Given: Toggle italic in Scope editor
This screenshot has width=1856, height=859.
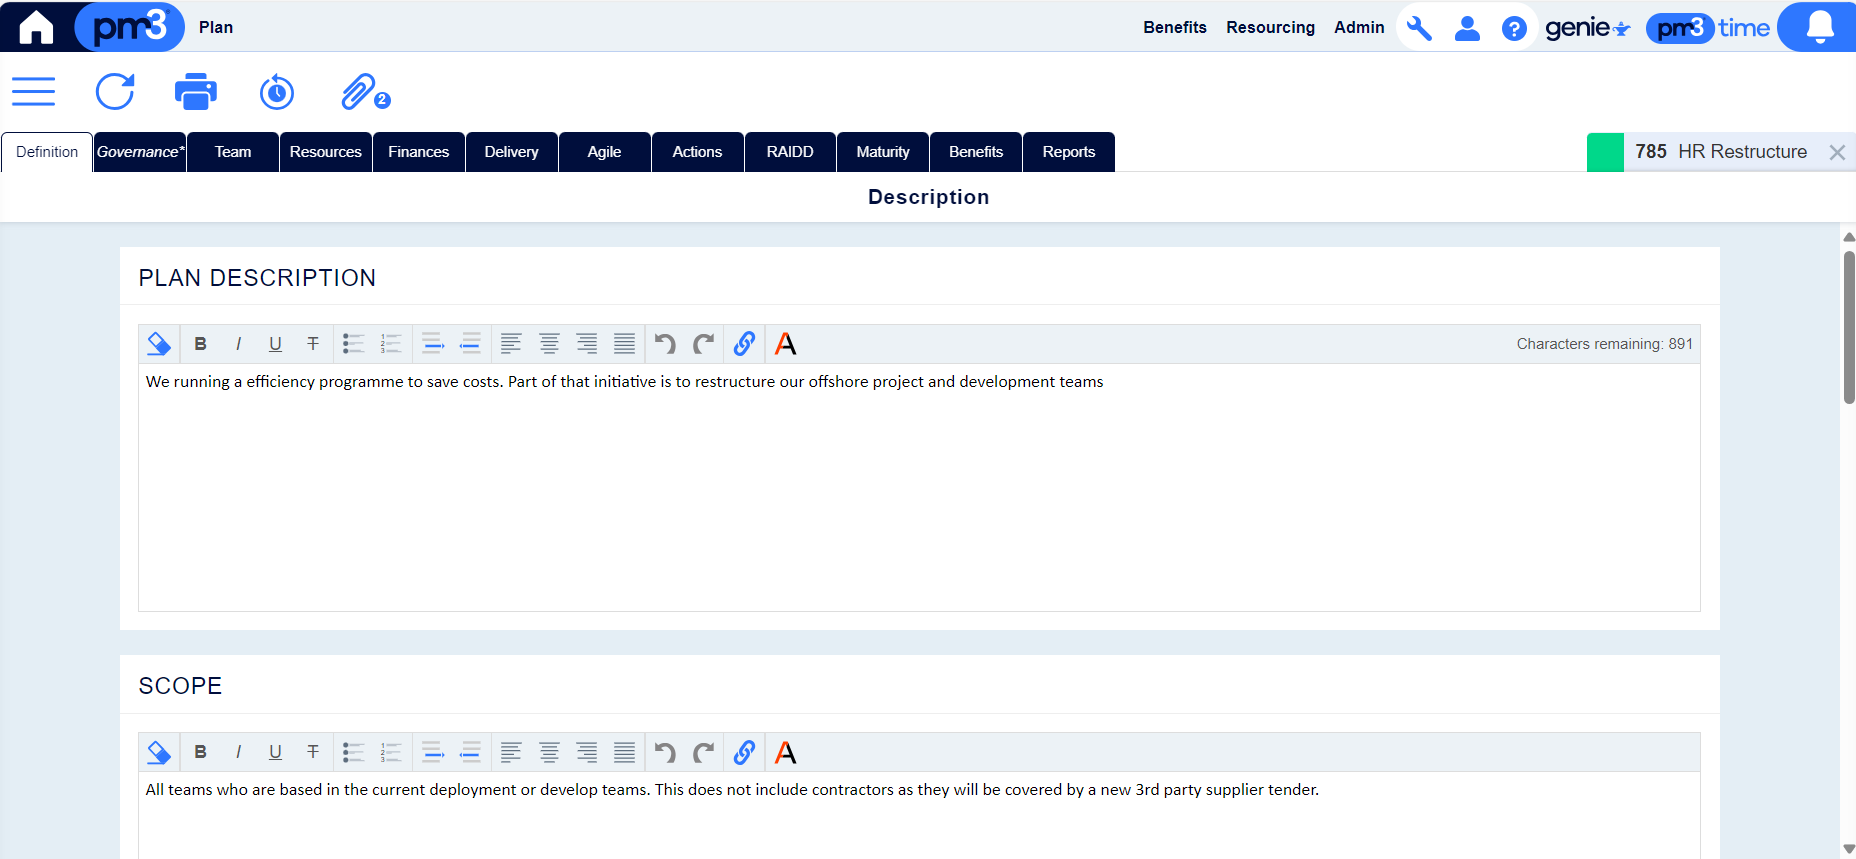Looking at the screenshot, I should point(238,752).
